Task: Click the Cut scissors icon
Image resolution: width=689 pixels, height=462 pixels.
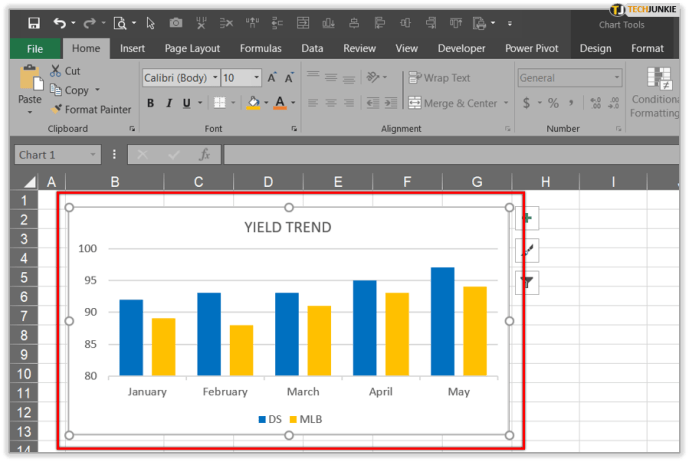Action: (55, 71)
